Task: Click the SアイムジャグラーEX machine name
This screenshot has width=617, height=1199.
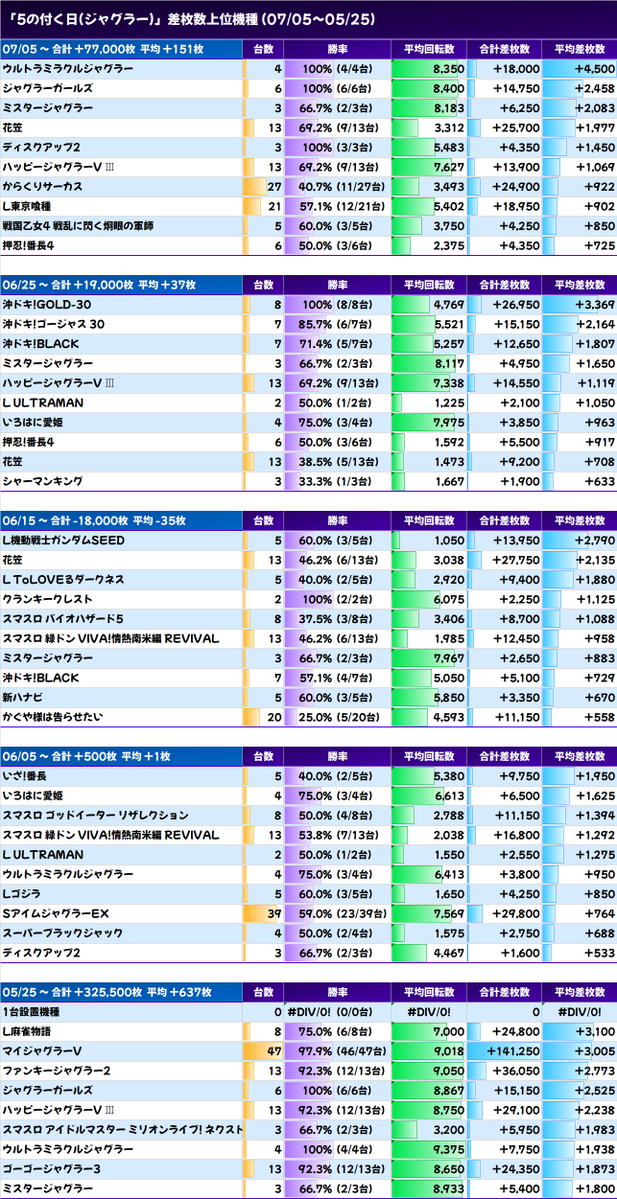Action: (57, 914)
